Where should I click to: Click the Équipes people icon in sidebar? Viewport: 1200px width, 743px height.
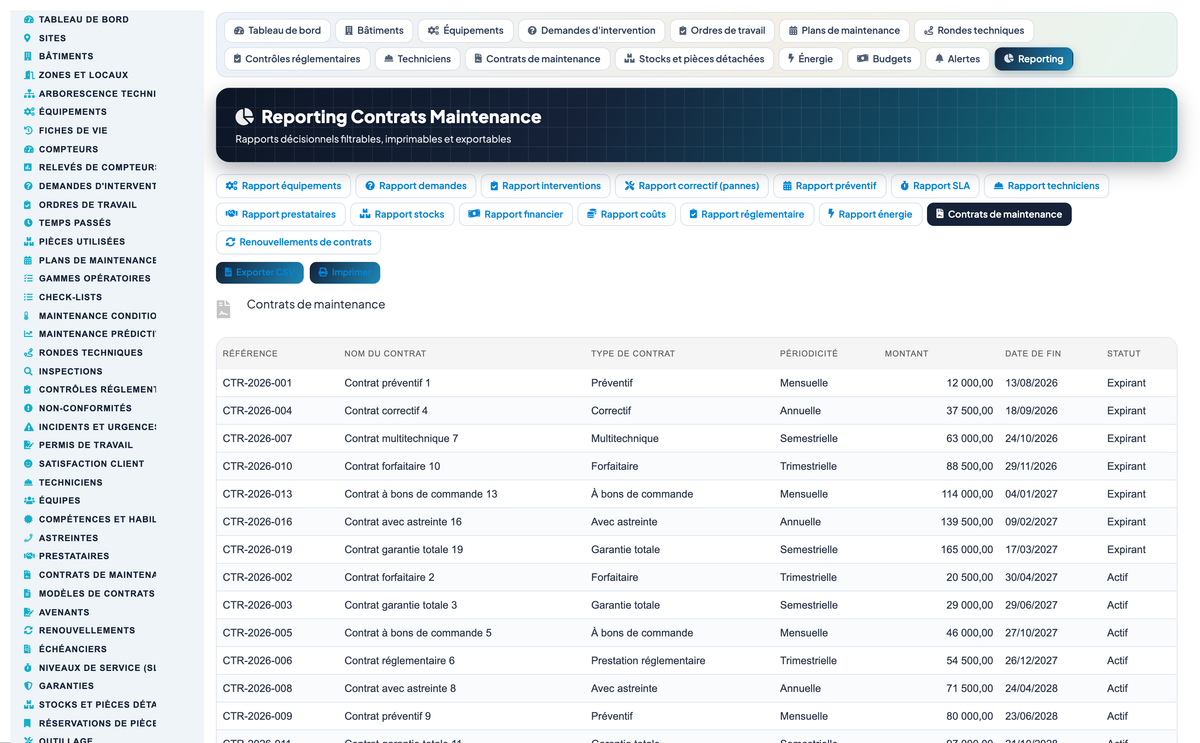[x=28, y=500]
